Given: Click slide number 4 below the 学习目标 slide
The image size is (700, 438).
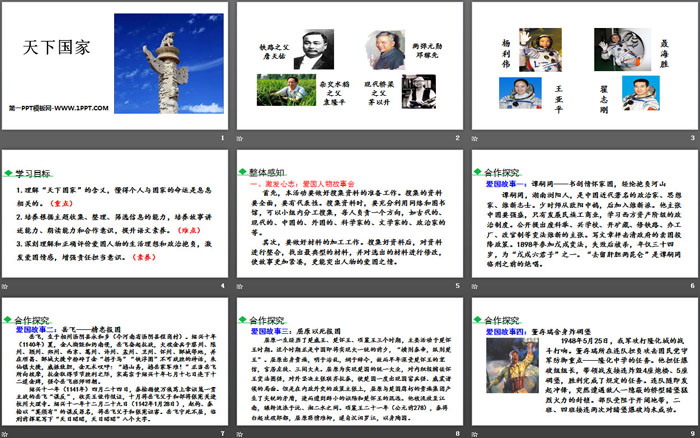Looking at the screenshot, I should pyautogui.click(x=222, y=286).
